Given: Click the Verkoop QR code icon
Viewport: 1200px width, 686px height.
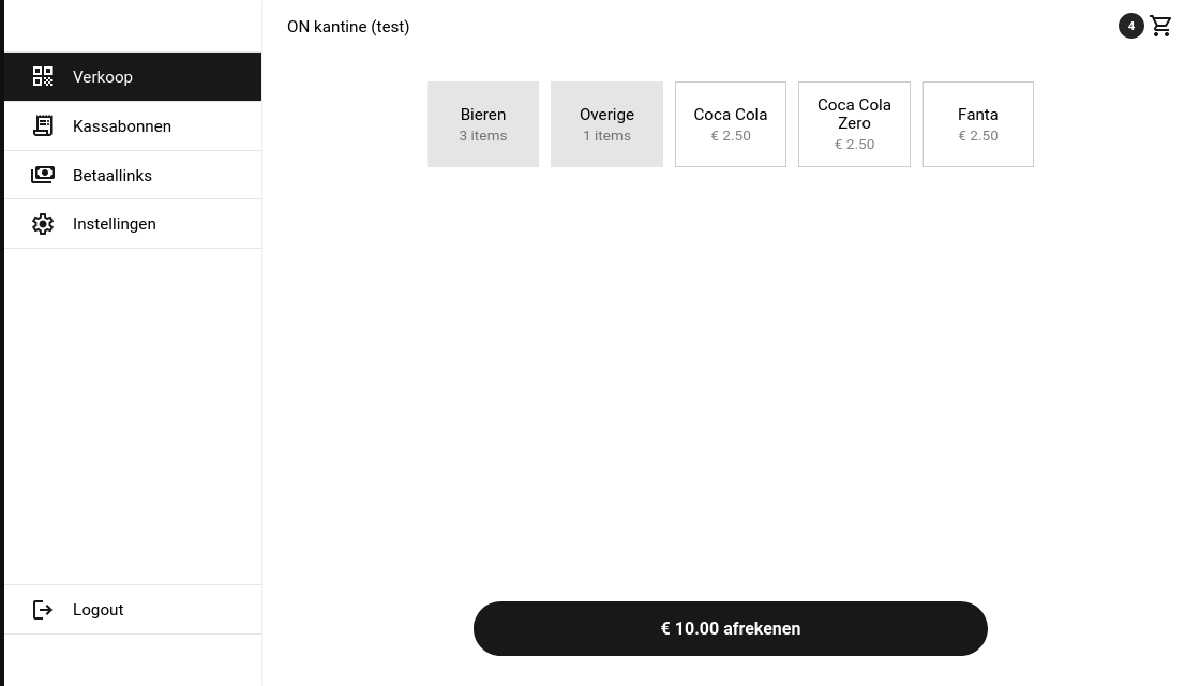Looking at the screenshot, I should [x=42, y=77].
